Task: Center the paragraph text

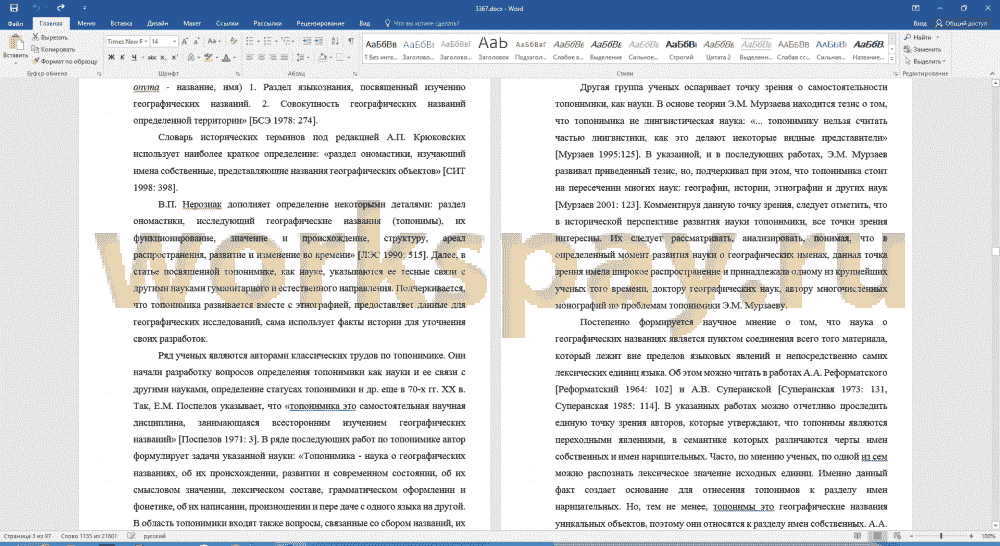Action: click(x=261, y=57)
